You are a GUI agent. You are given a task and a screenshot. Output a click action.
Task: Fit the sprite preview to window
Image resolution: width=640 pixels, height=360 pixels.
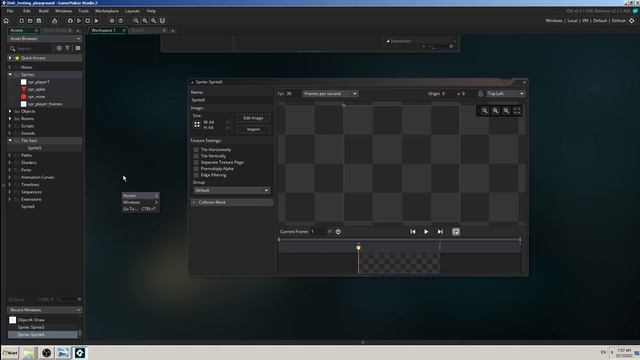pos(517,111)
